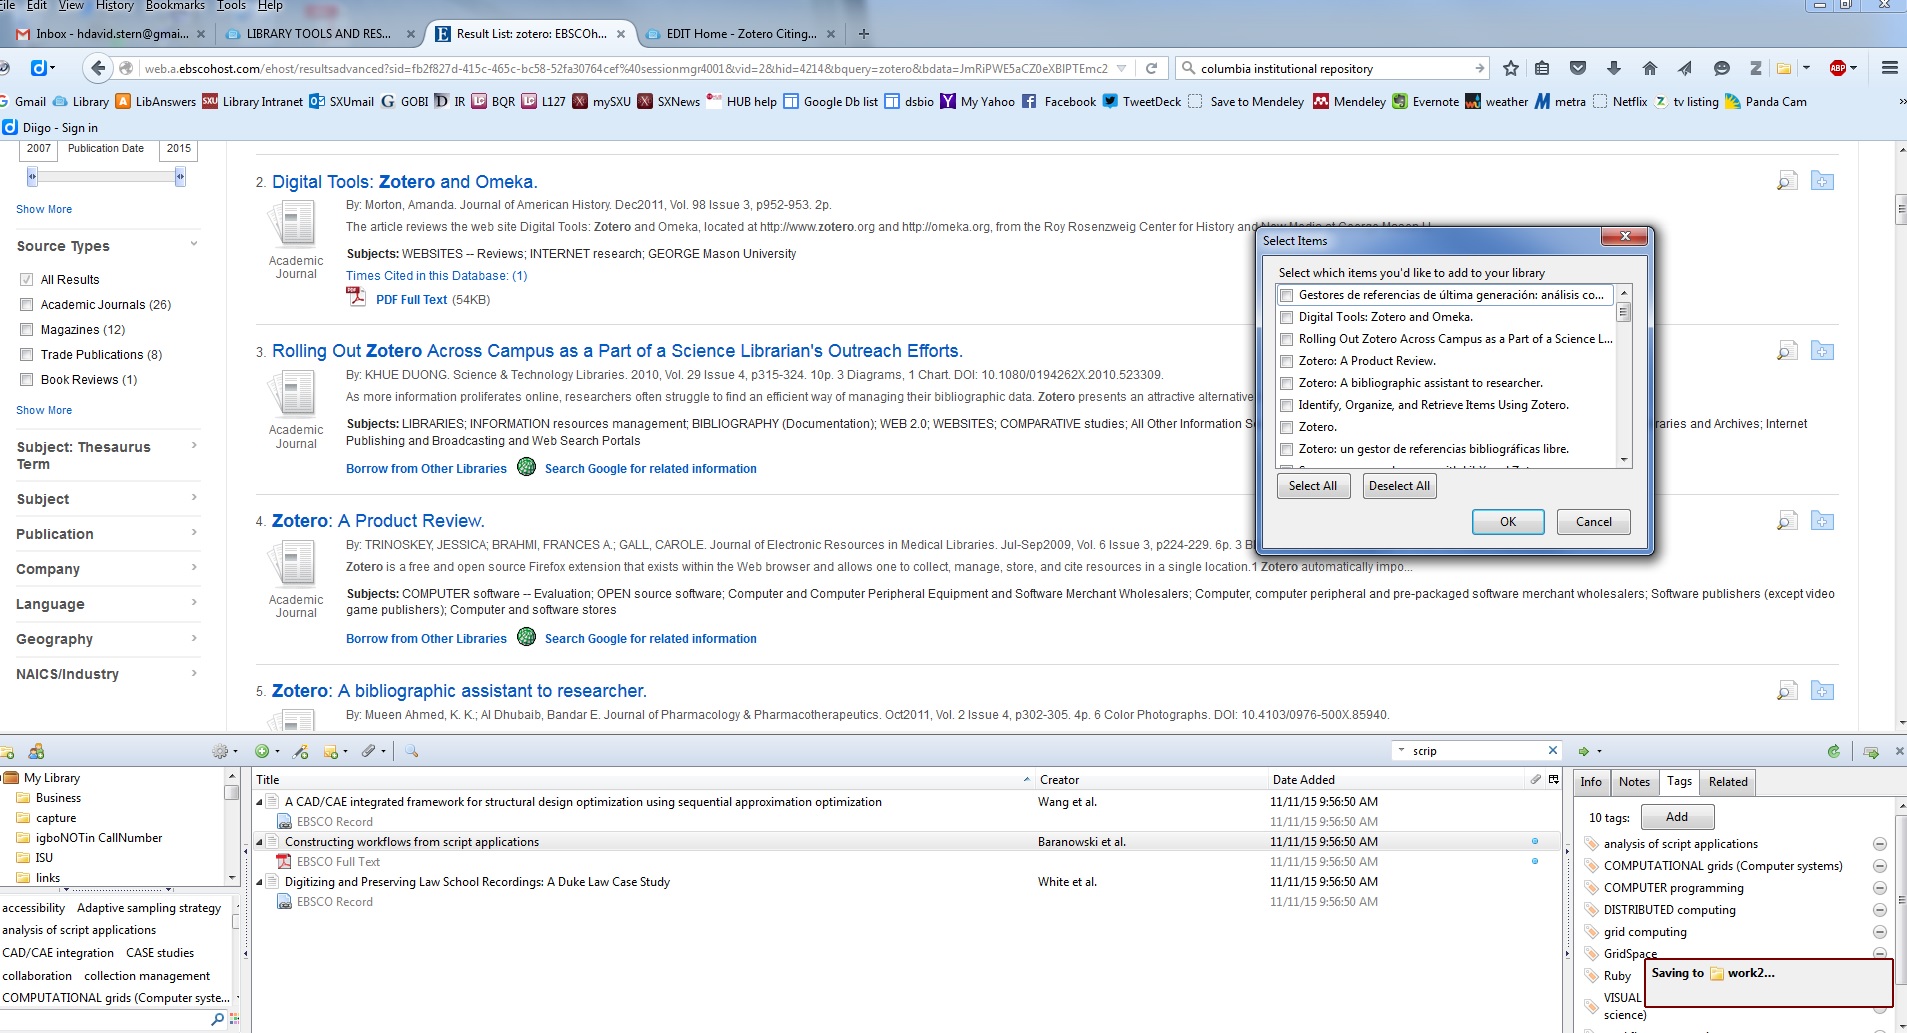Open the Downloads arrow icon
This screenshot has width=1907, height=1033.
pos(1613,68)
